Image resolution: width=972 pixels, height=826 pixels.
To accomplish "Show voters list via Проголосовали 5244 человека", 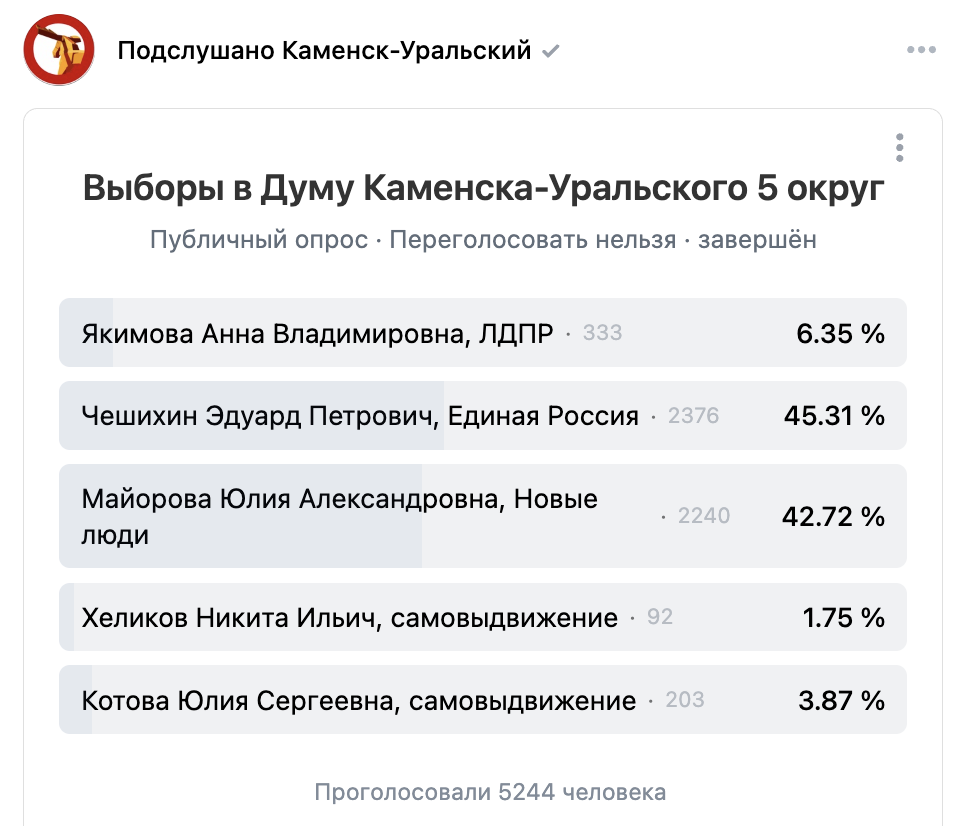I will (x=490, y=792).
